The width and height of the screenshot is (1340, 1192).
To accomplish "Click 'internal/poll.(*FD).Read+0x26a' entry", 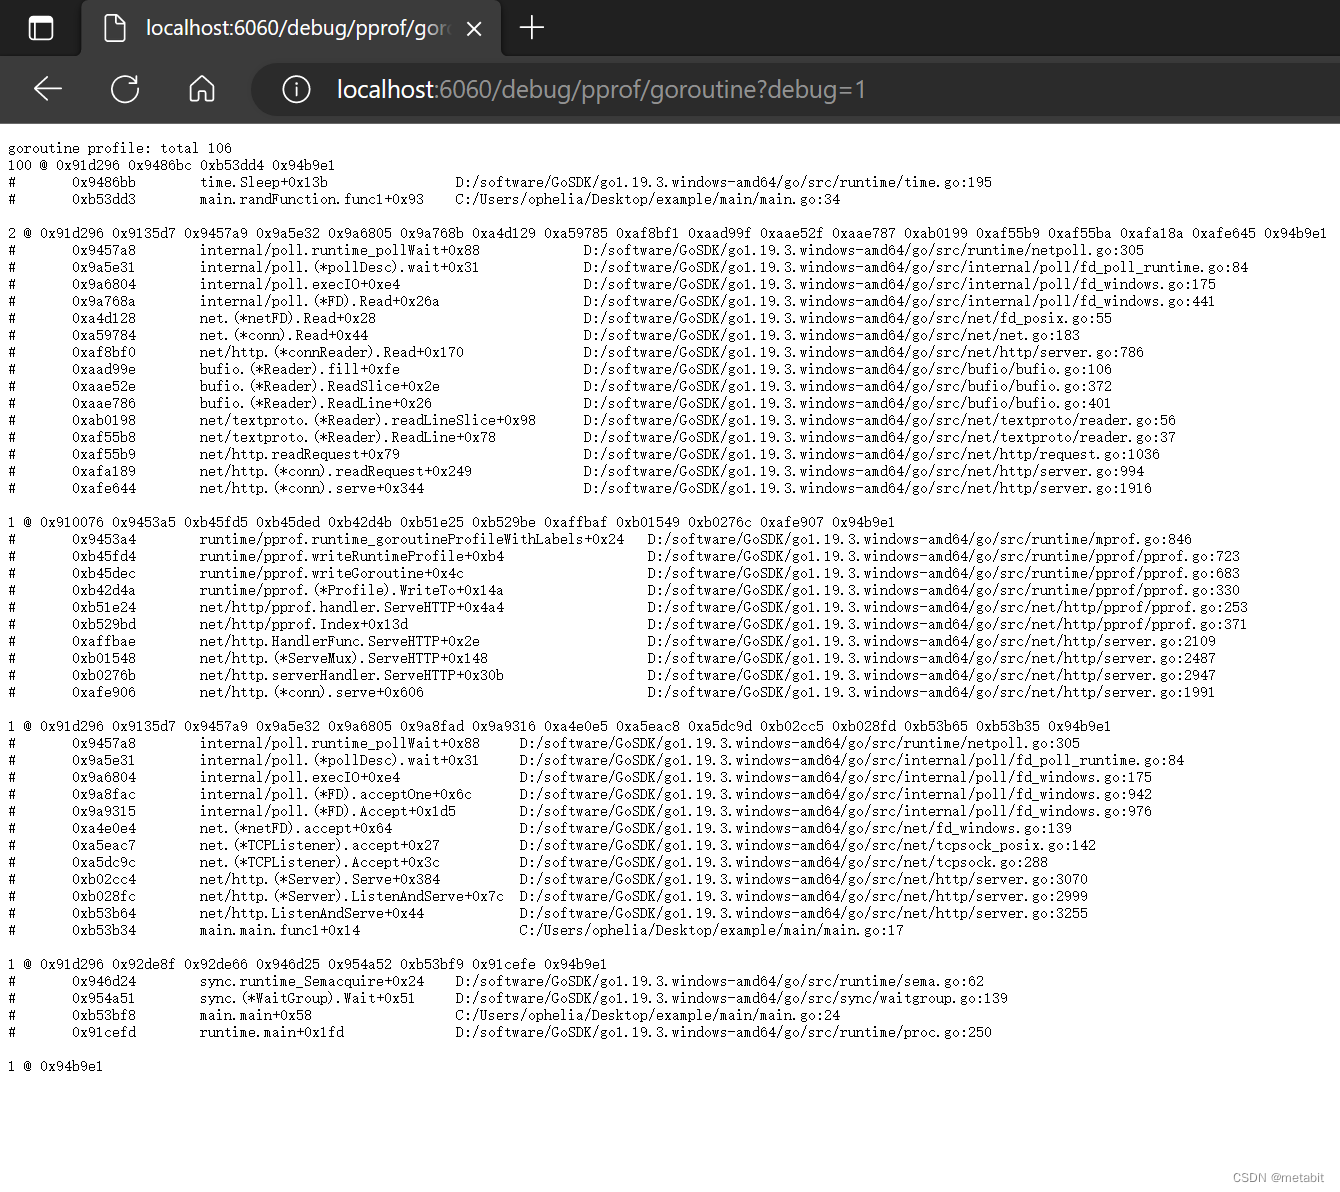I will pos(319,301).
